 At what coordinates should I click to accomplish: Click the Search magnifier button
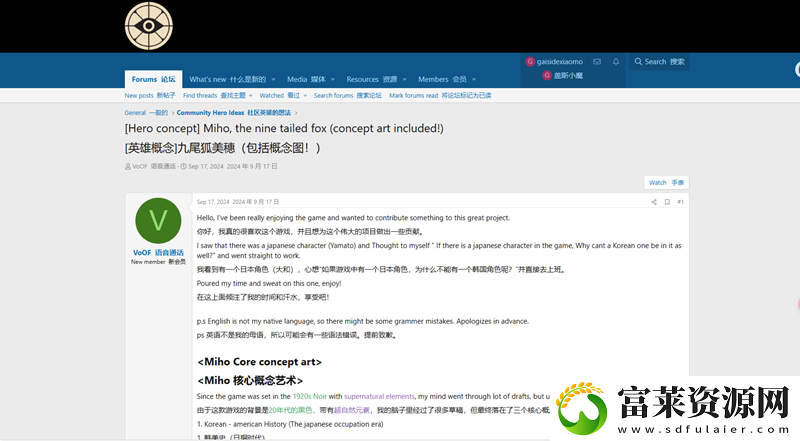pyautogui.click(x=659, y=61)
